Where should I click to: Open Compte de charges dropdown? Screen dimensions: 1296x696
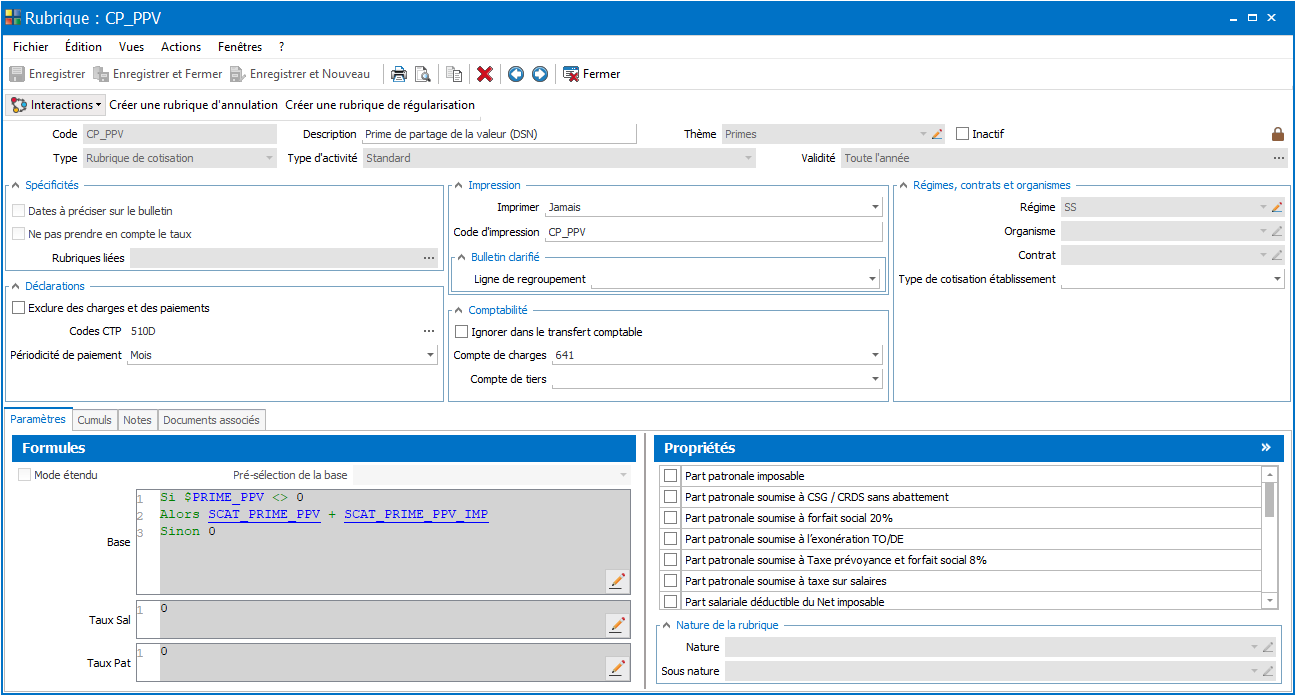tap(876, 355)
